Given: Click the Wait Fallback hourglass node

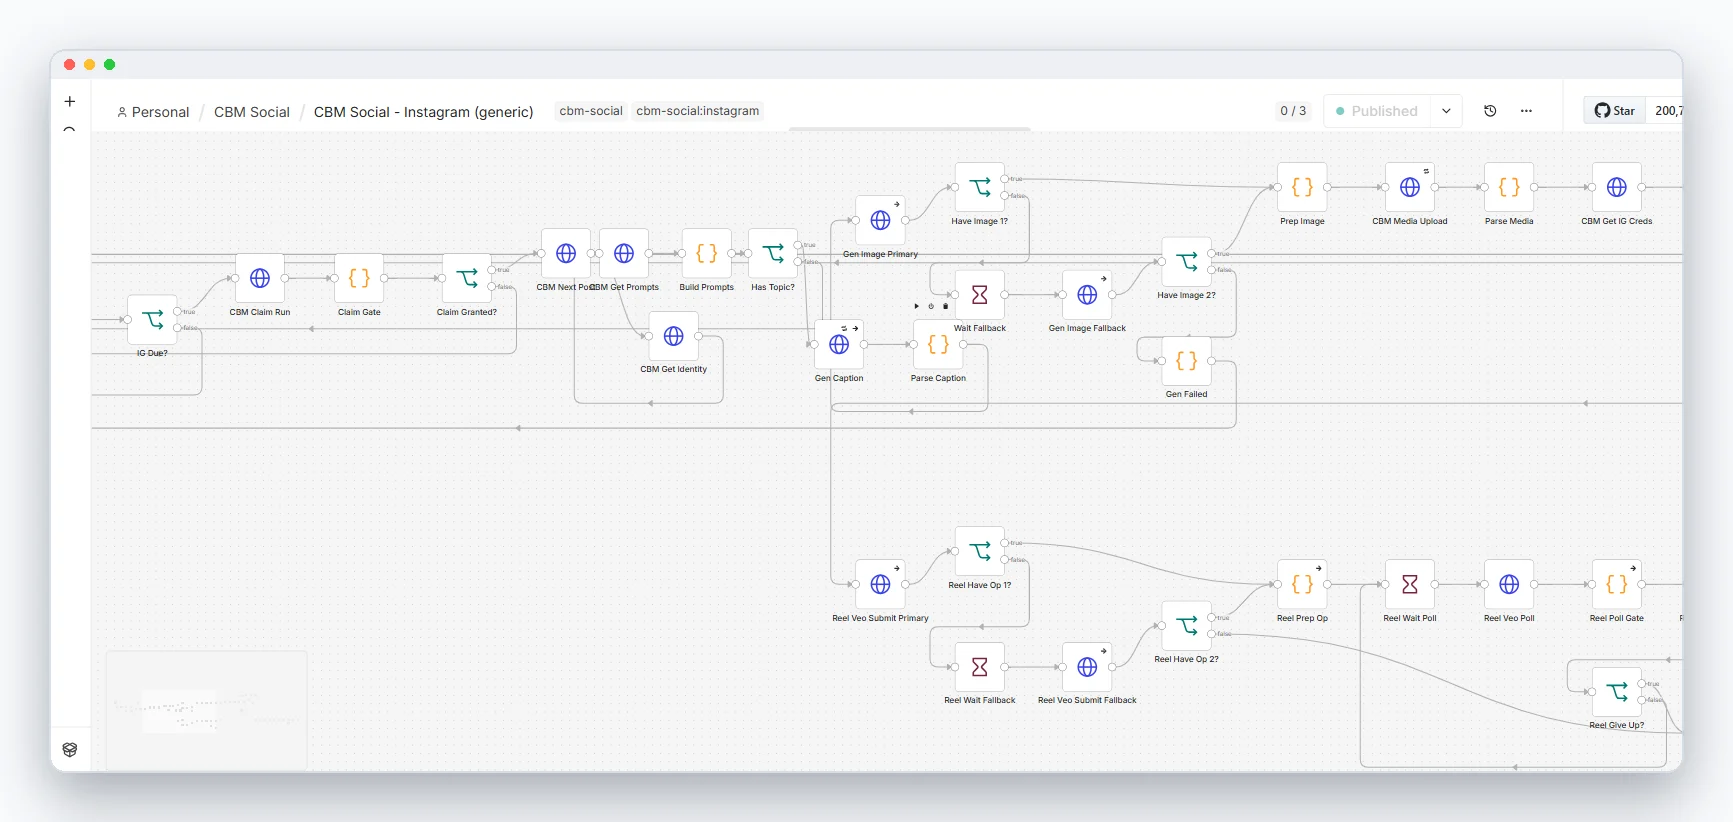Looking at the screenshot, I should point(980,295).
